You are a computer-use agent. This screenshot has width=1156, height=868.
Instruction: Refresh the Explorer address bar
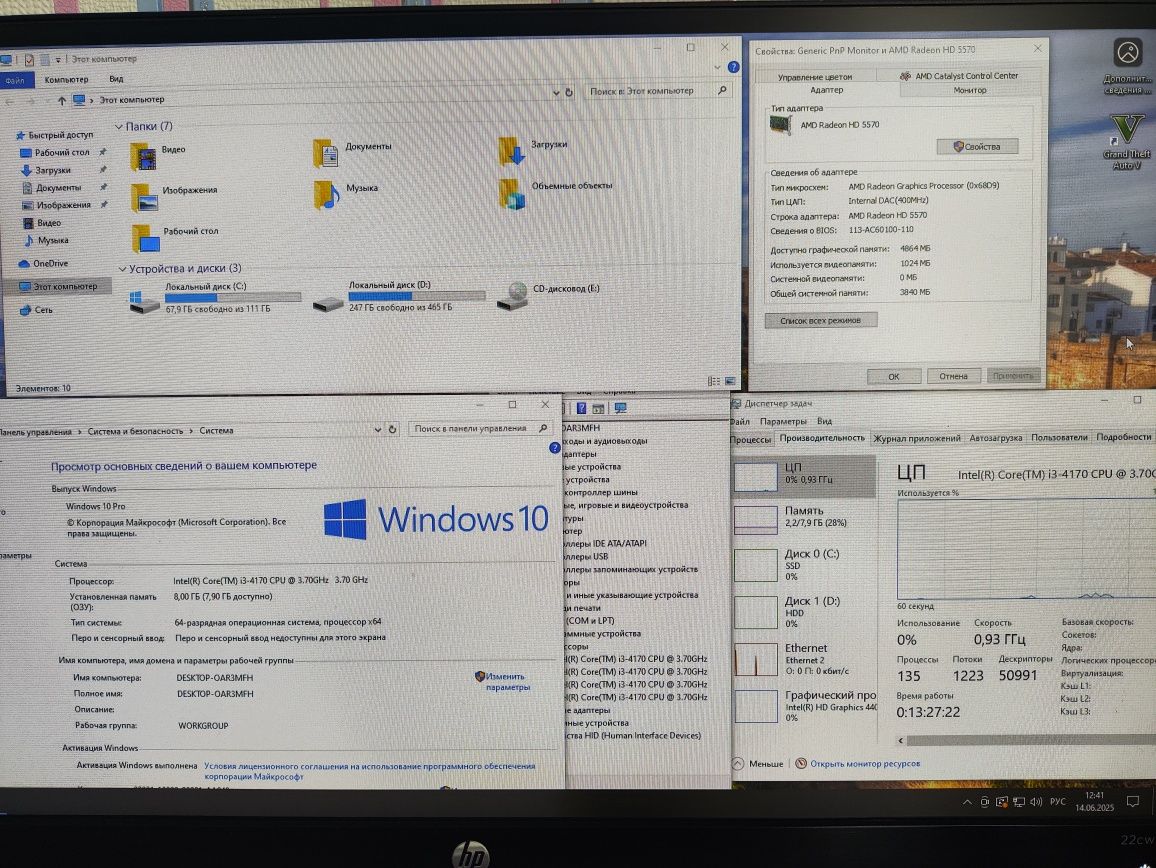tap(569, 92)
